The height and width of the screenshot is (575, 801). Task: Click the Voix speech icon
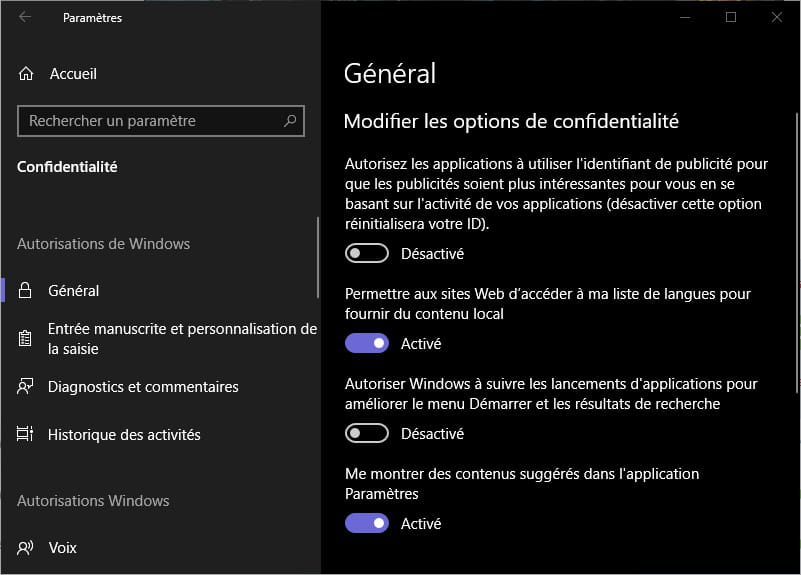[26, 548]
